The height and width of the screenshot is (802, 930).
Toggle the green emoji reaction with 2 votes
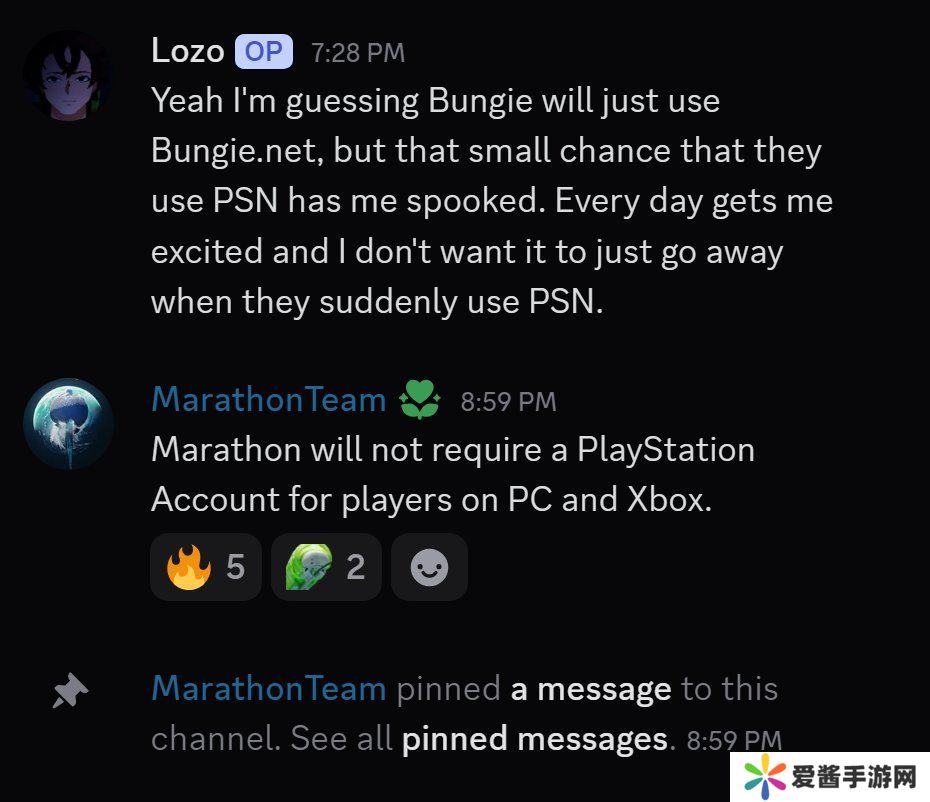[x=326, y=567]
